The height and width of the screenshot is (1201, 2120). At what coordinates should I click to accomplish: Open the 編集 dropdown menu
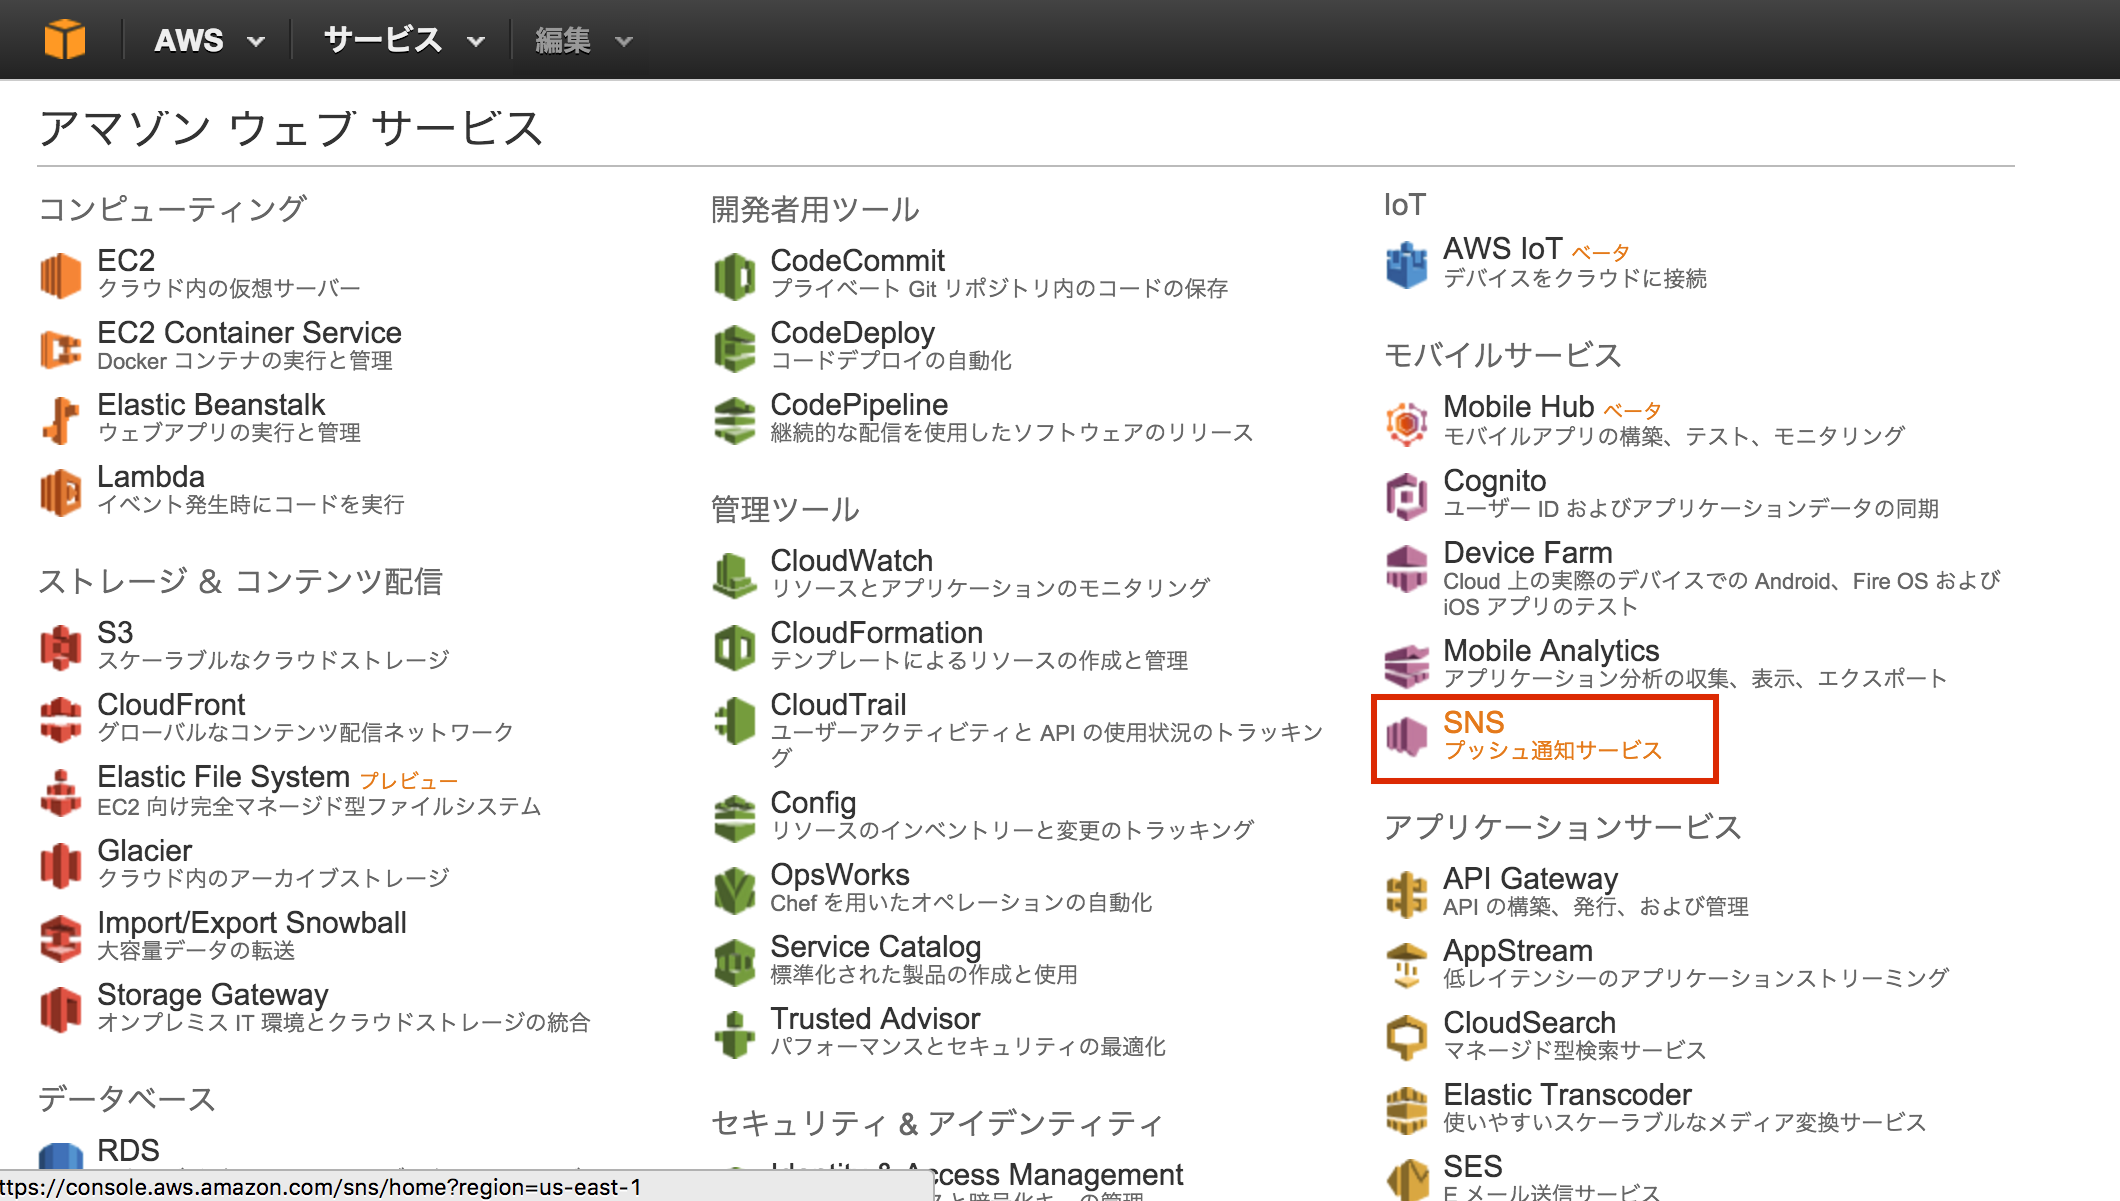(583, 40)
